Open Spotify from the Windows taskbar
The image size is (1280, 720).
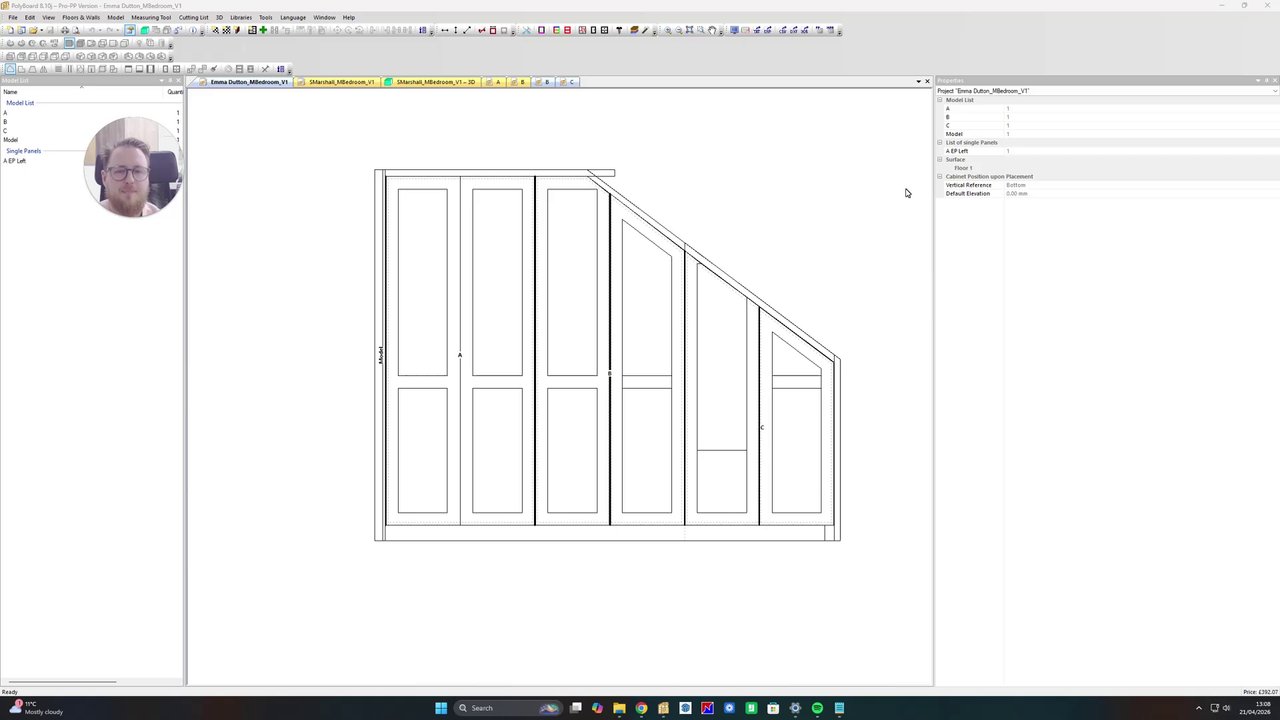pyautogui.click(x=817, y=708)
